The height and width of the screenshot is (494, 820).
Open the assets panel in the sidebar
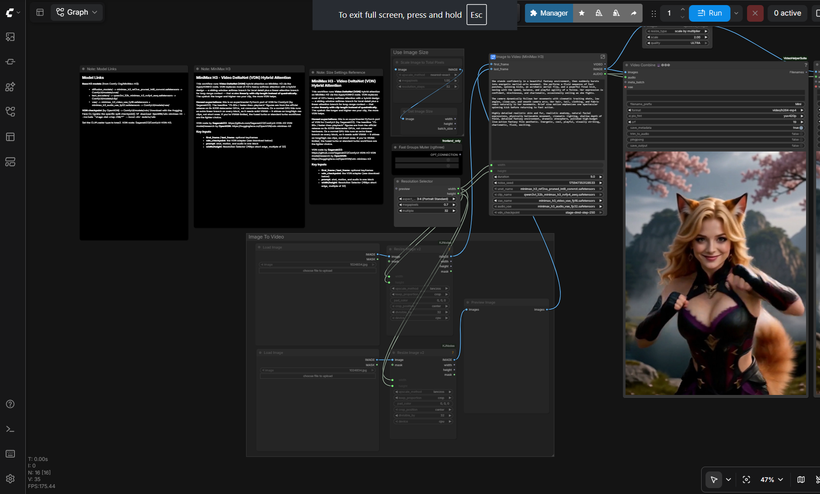click(10, 37)
